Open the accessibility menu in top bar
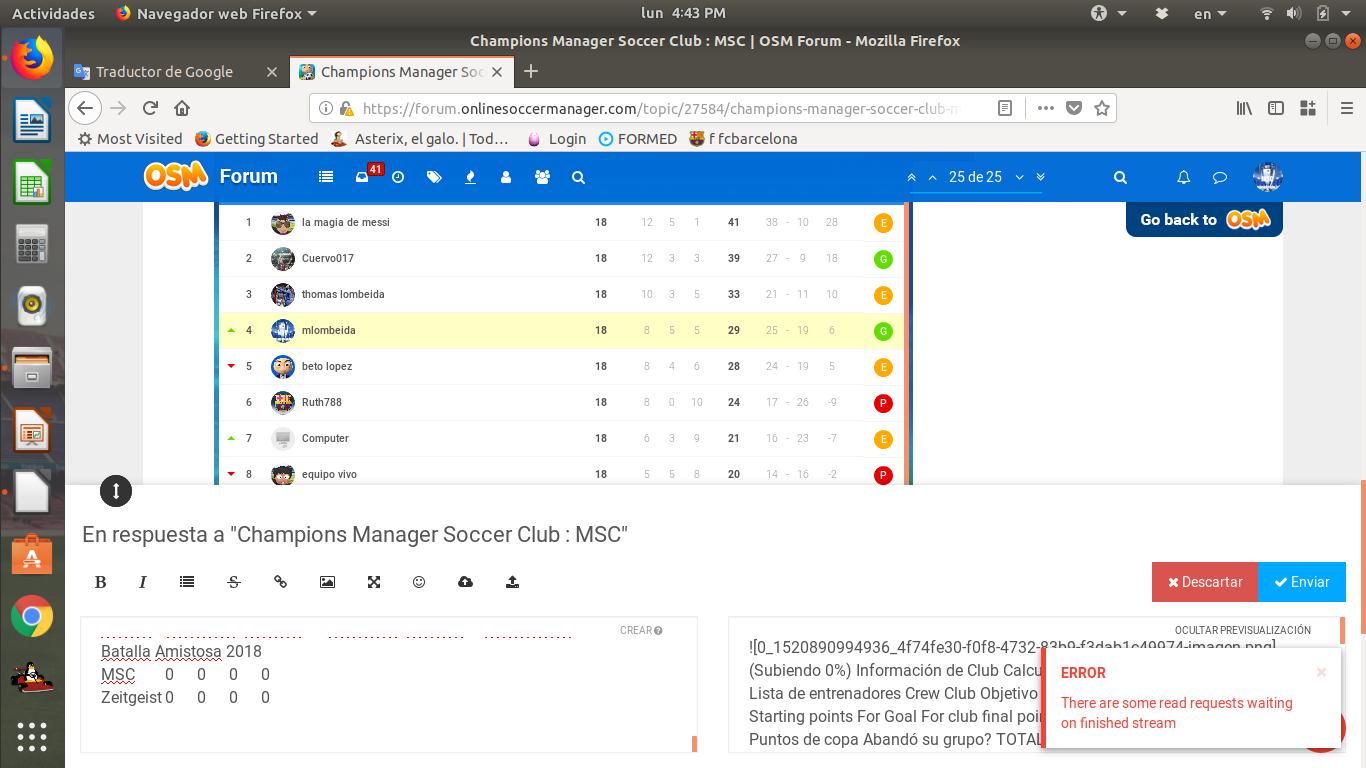 coord(1108,14)
